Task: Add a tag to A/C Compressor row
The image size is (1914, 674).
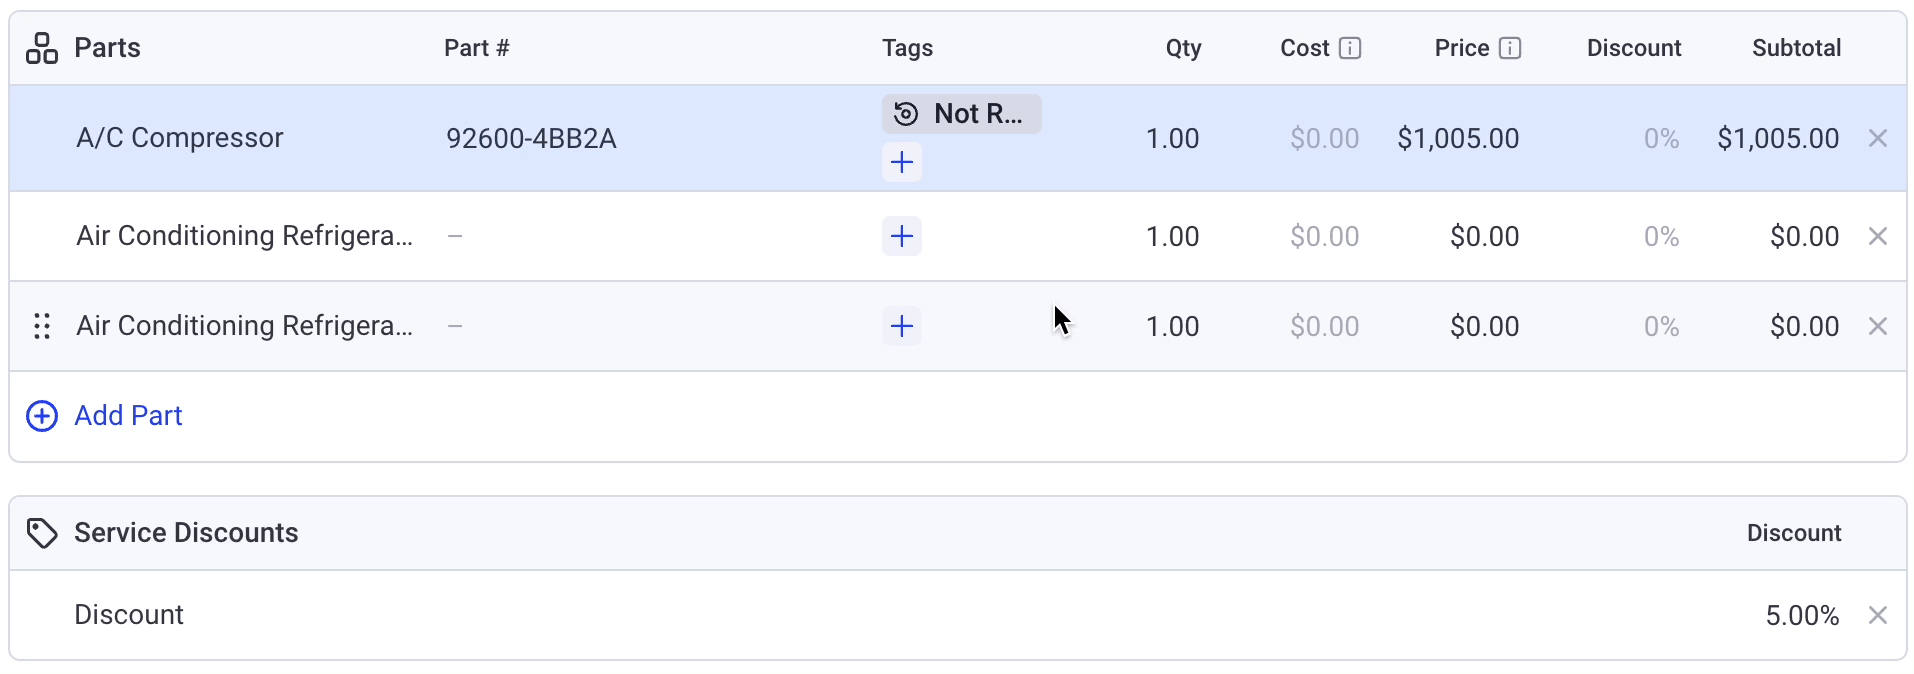Action: (x=902, y=162)
